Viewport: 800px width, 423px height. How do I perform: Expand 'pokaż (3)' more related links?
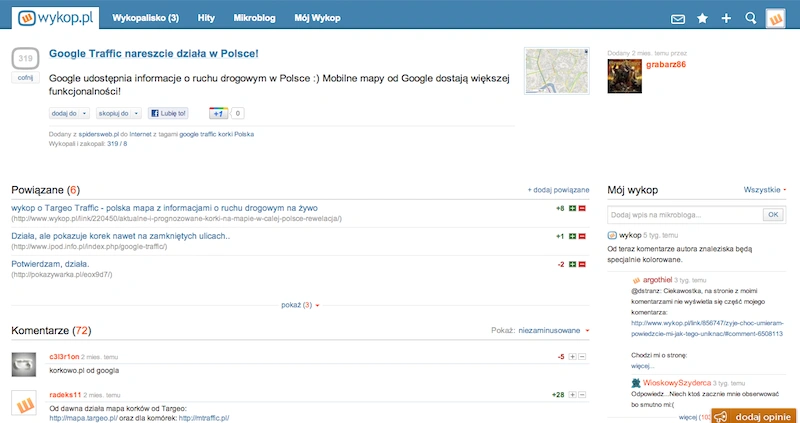point(300,305)
